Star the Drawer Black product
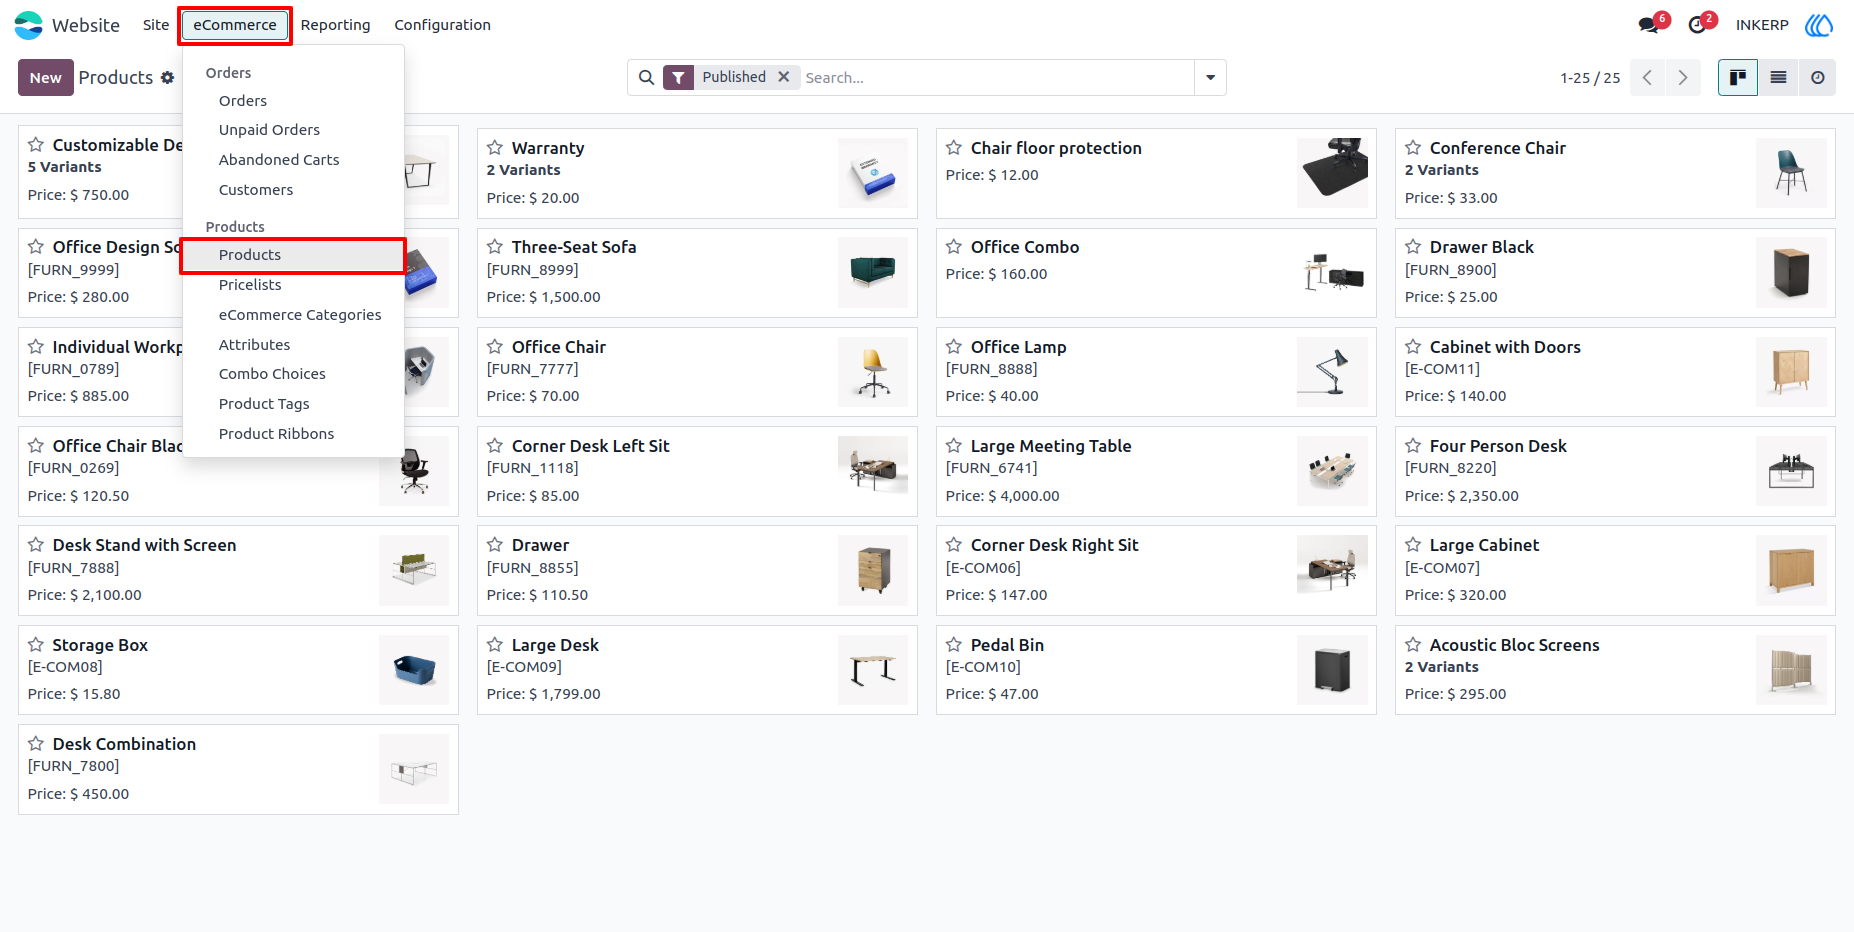The image size is (1854, 932). click(1413, 247)
